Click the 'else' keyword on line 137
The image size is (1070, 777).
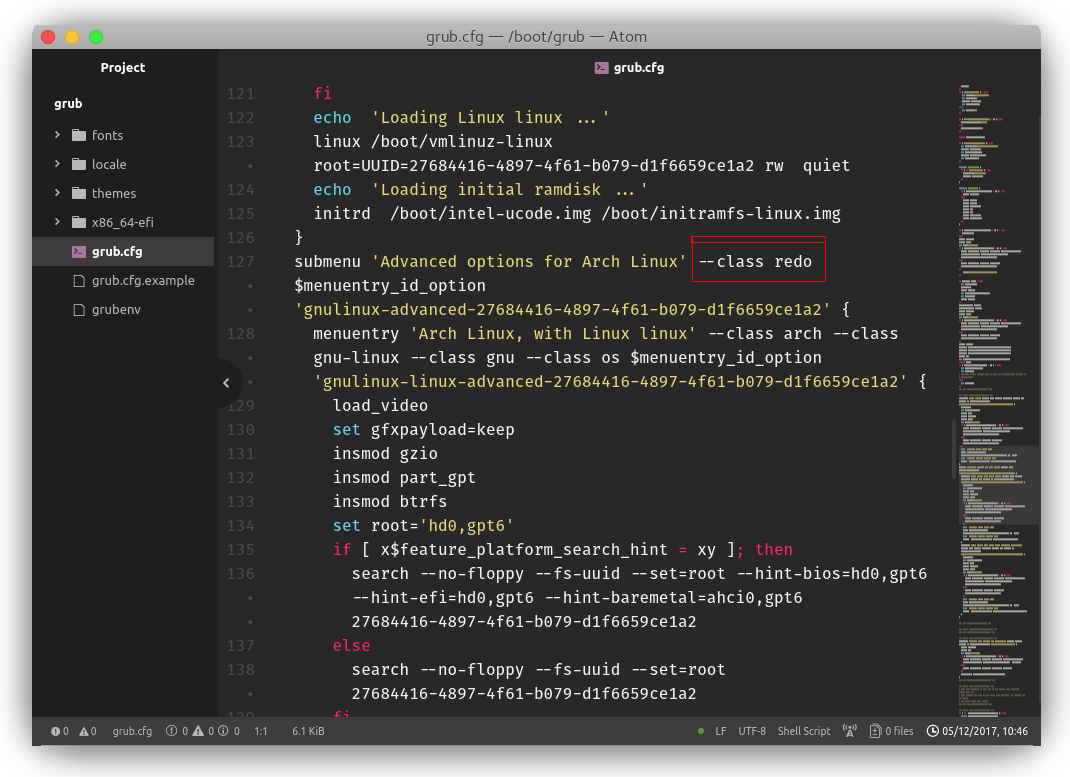pos(351,645)
